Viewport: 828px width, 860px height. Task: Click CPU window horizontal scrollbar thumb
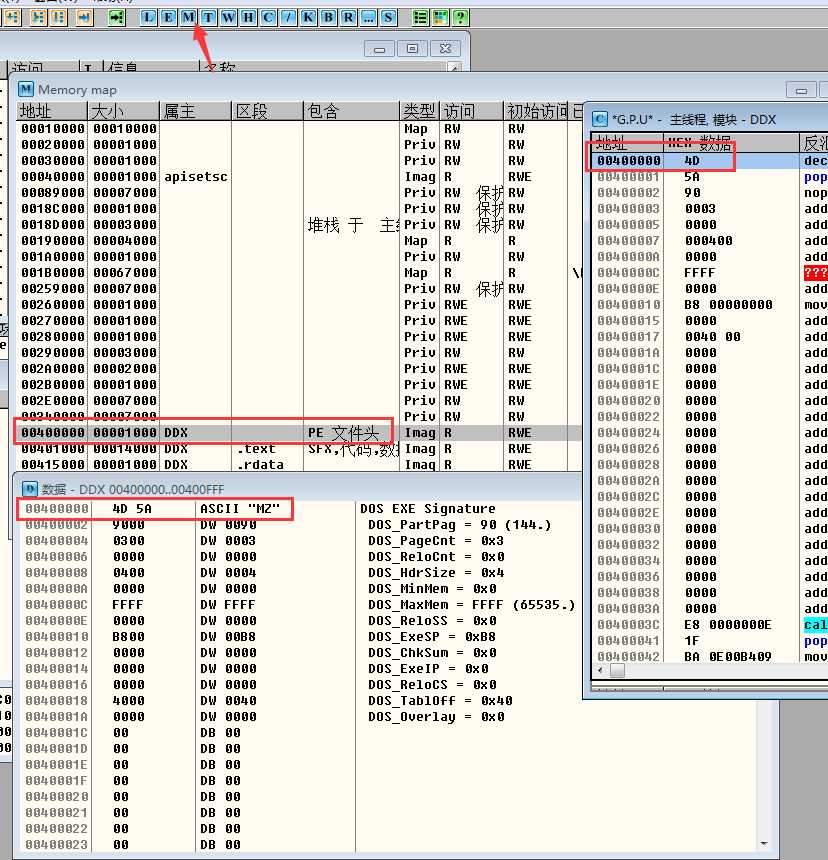617,670
